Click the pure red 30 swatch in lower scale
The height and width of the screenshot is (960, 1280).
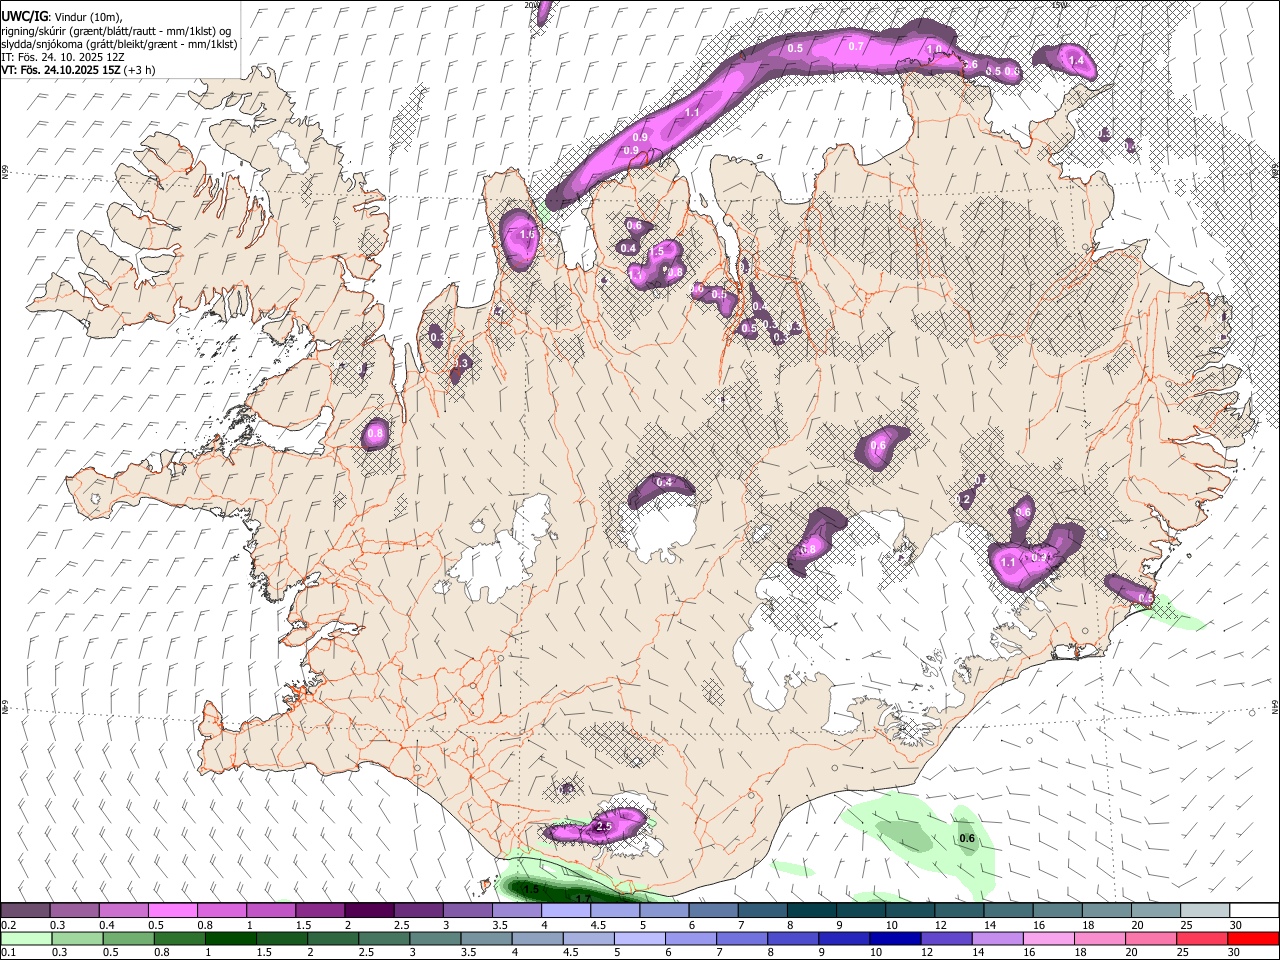tap(1252, 938)
